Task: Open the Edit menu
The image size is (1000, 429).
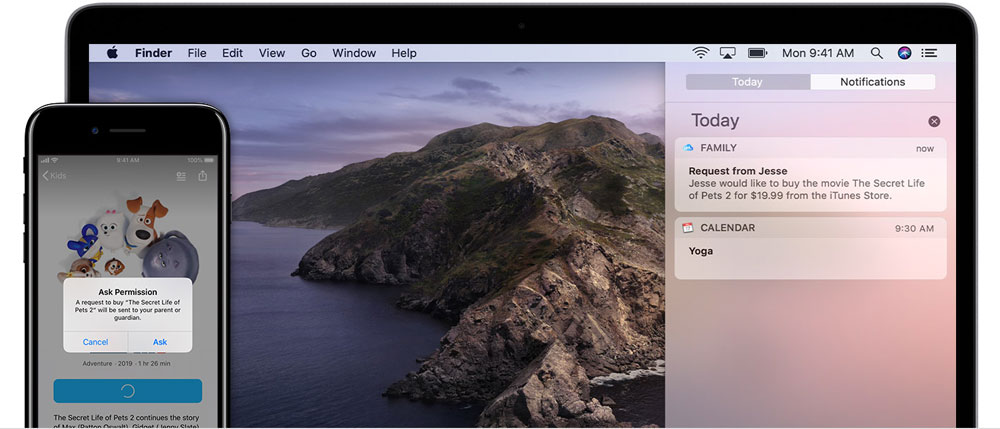Action: (232, 53)
